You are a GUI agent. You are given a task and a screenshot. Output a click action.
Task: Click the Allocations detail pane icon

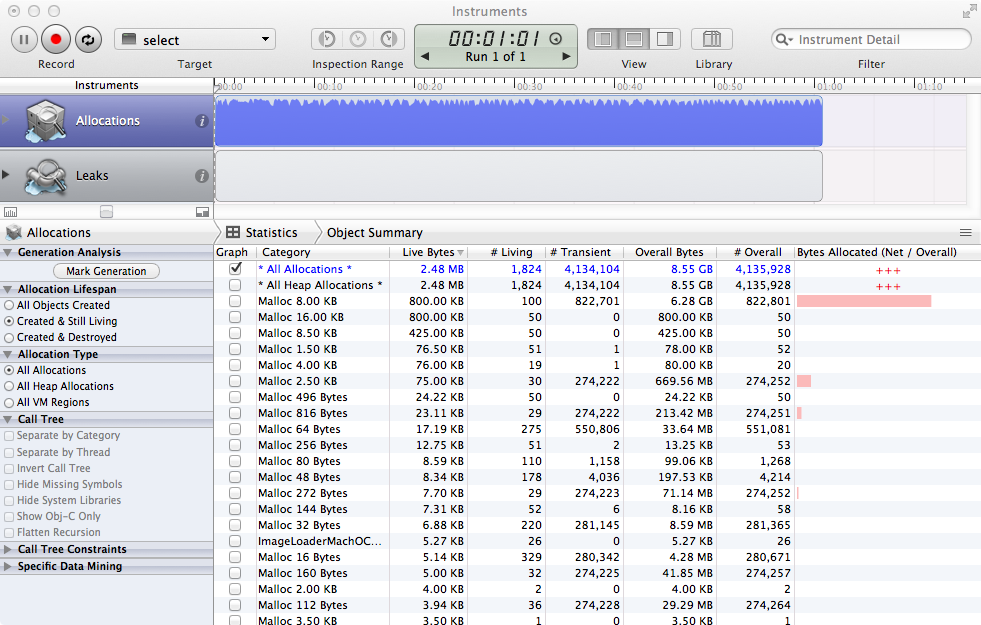click(x=14, y=233)
